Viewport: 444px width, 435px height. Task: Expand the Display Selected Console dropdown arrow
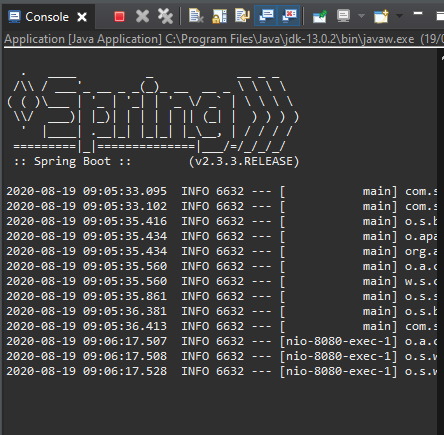361,16
